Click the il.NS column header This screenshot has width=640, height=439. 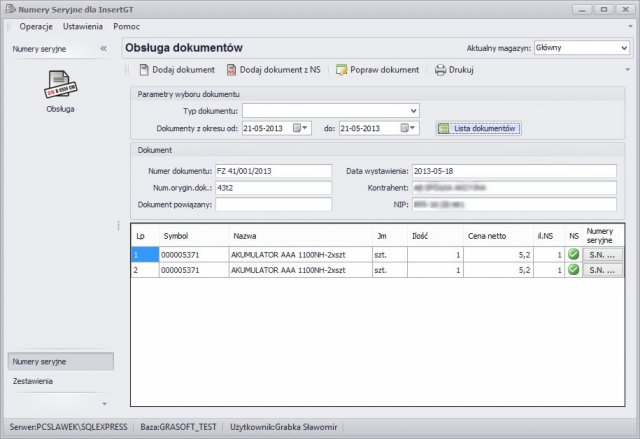click(549, 236)
